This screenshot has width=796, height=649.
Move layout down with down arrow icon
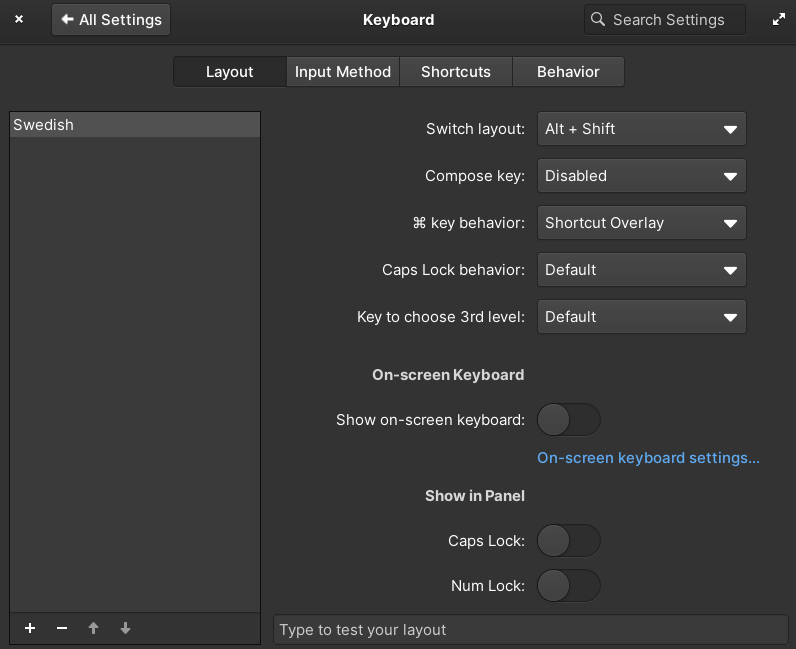125,628
